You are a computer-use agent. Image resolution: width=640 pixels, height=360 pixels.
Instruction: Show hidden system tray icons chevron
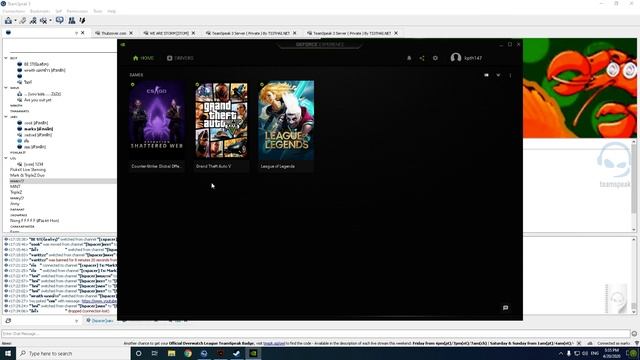point(560,353)
